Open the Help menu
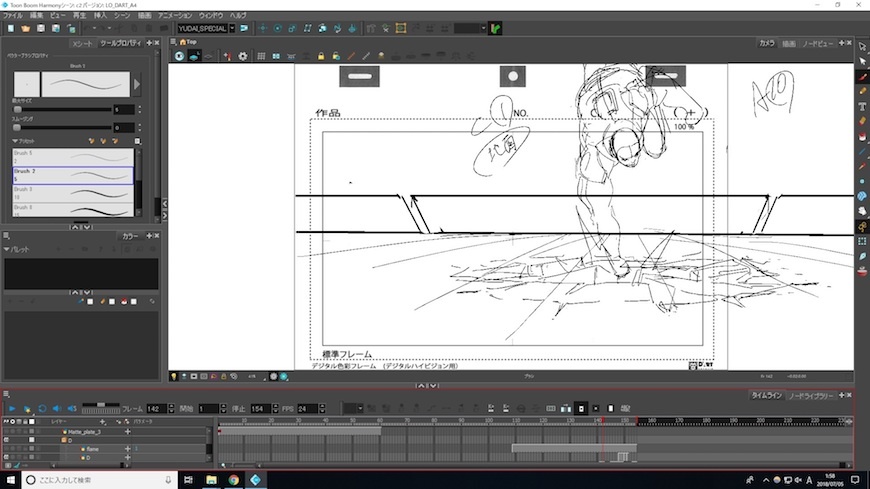This screenshot has height=489, width=870. pos(238,16)
